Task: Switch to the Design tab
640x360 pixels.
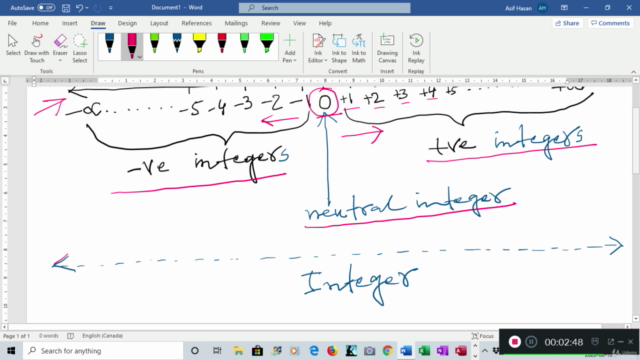Action: 127,23
